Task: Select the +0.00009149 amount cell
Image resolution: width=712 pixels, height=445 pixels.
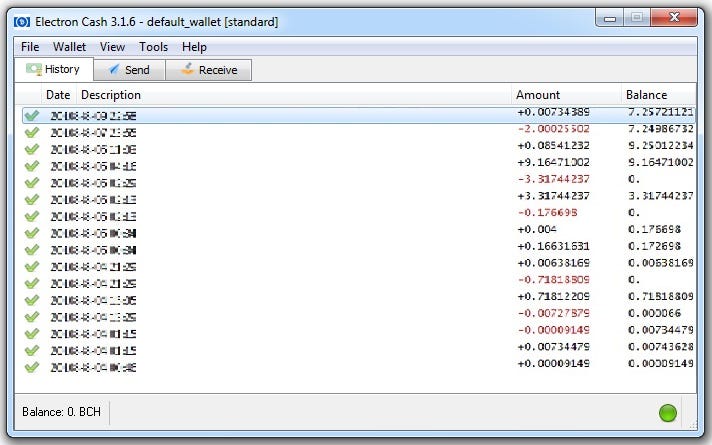Action: pos(554,363)
